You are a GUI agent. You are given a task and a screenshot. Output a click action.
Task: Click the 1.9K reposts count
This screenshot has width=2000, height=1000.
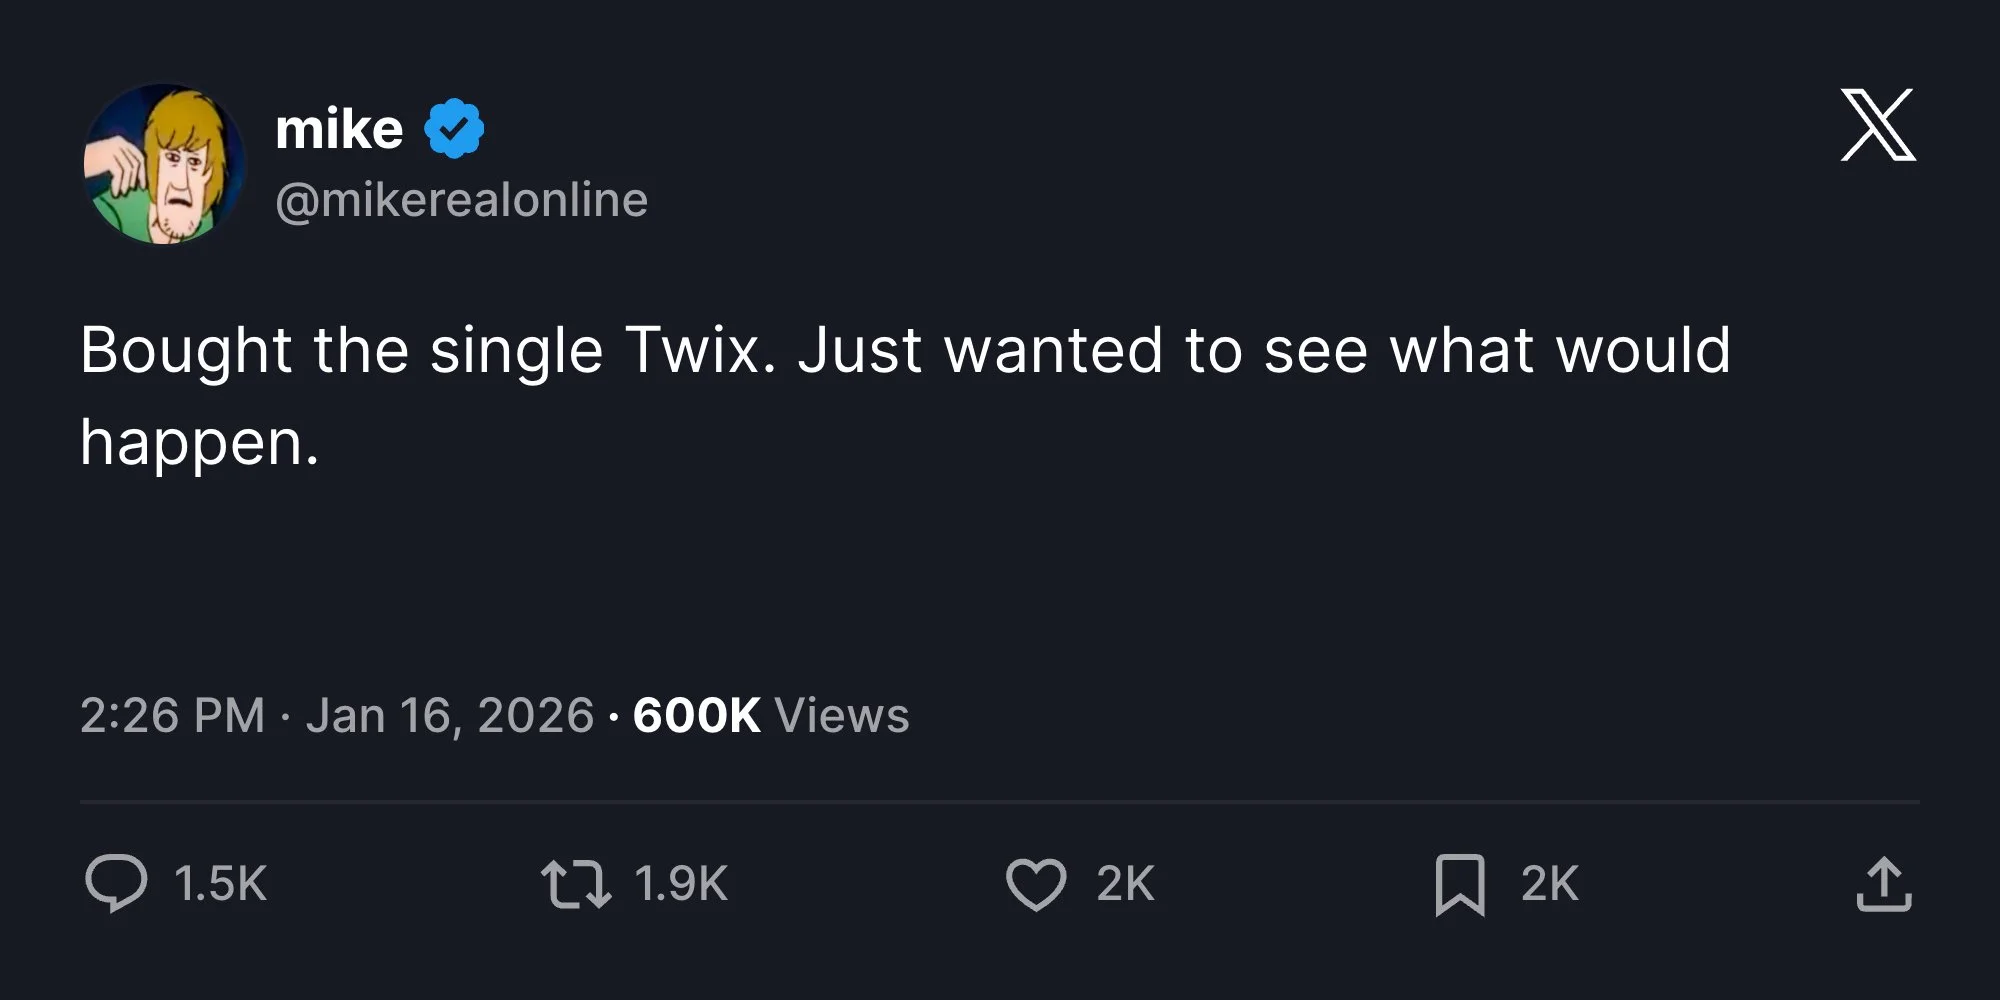click(681, 884)
